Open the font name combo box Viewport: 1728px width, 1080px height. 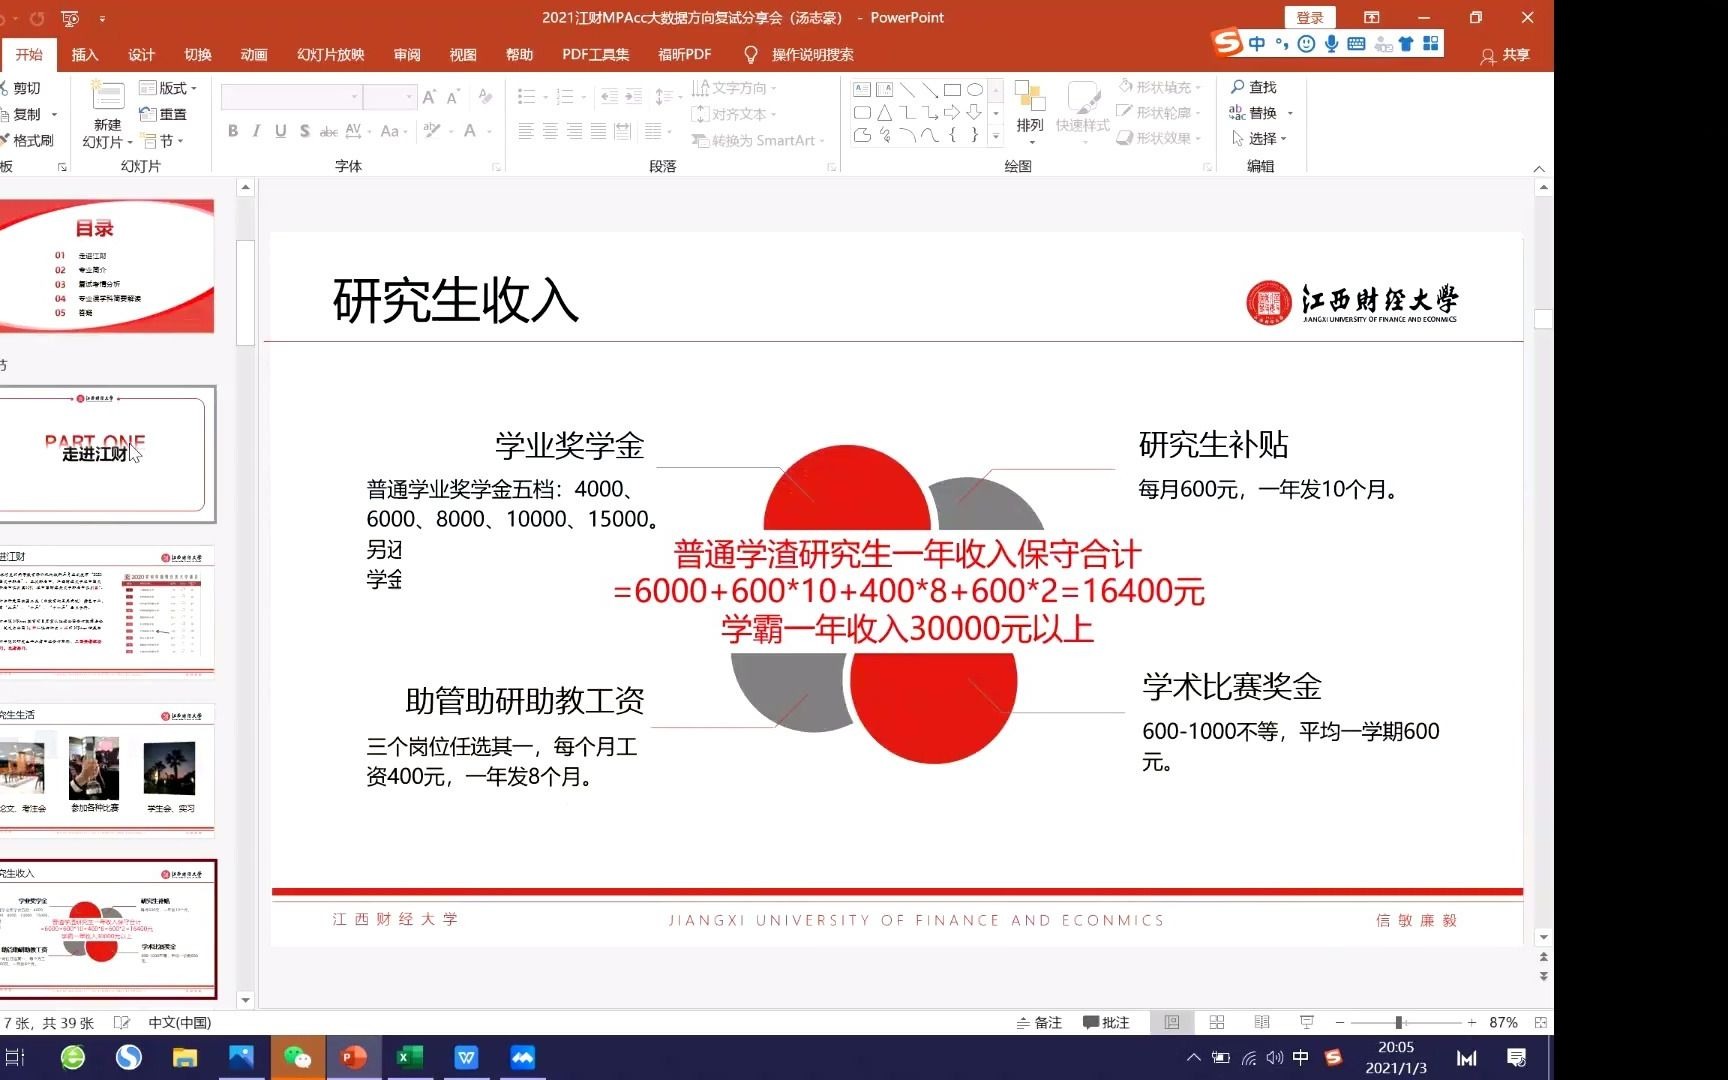click(290, 97)
